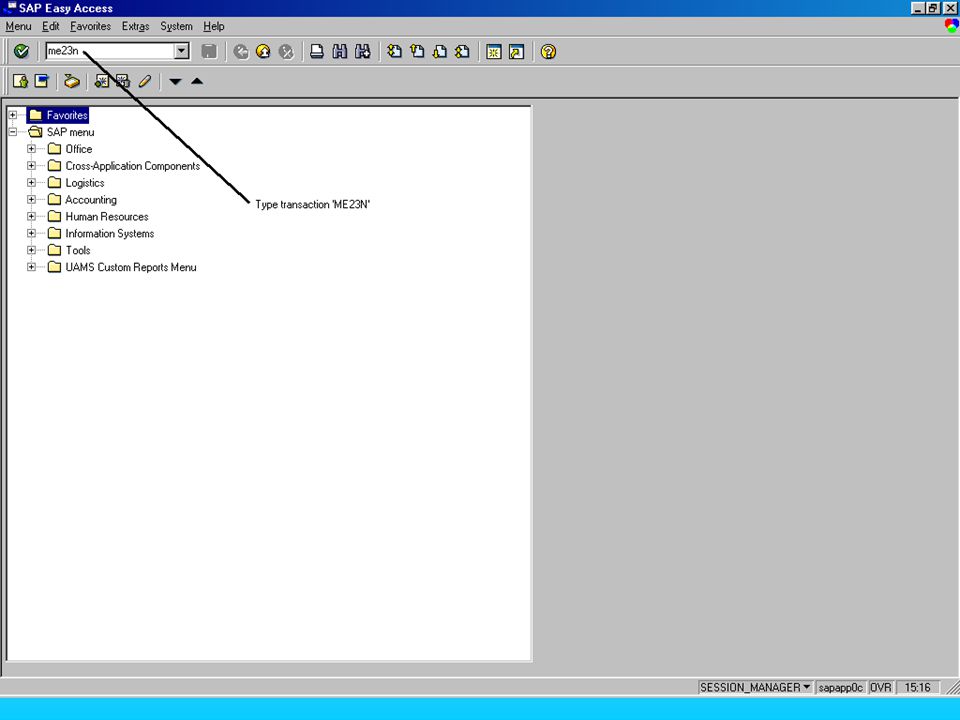Screen dimensions: 960x720
Task: Open the Help menu
Action: pyautogui.click(x=214, y=26)
